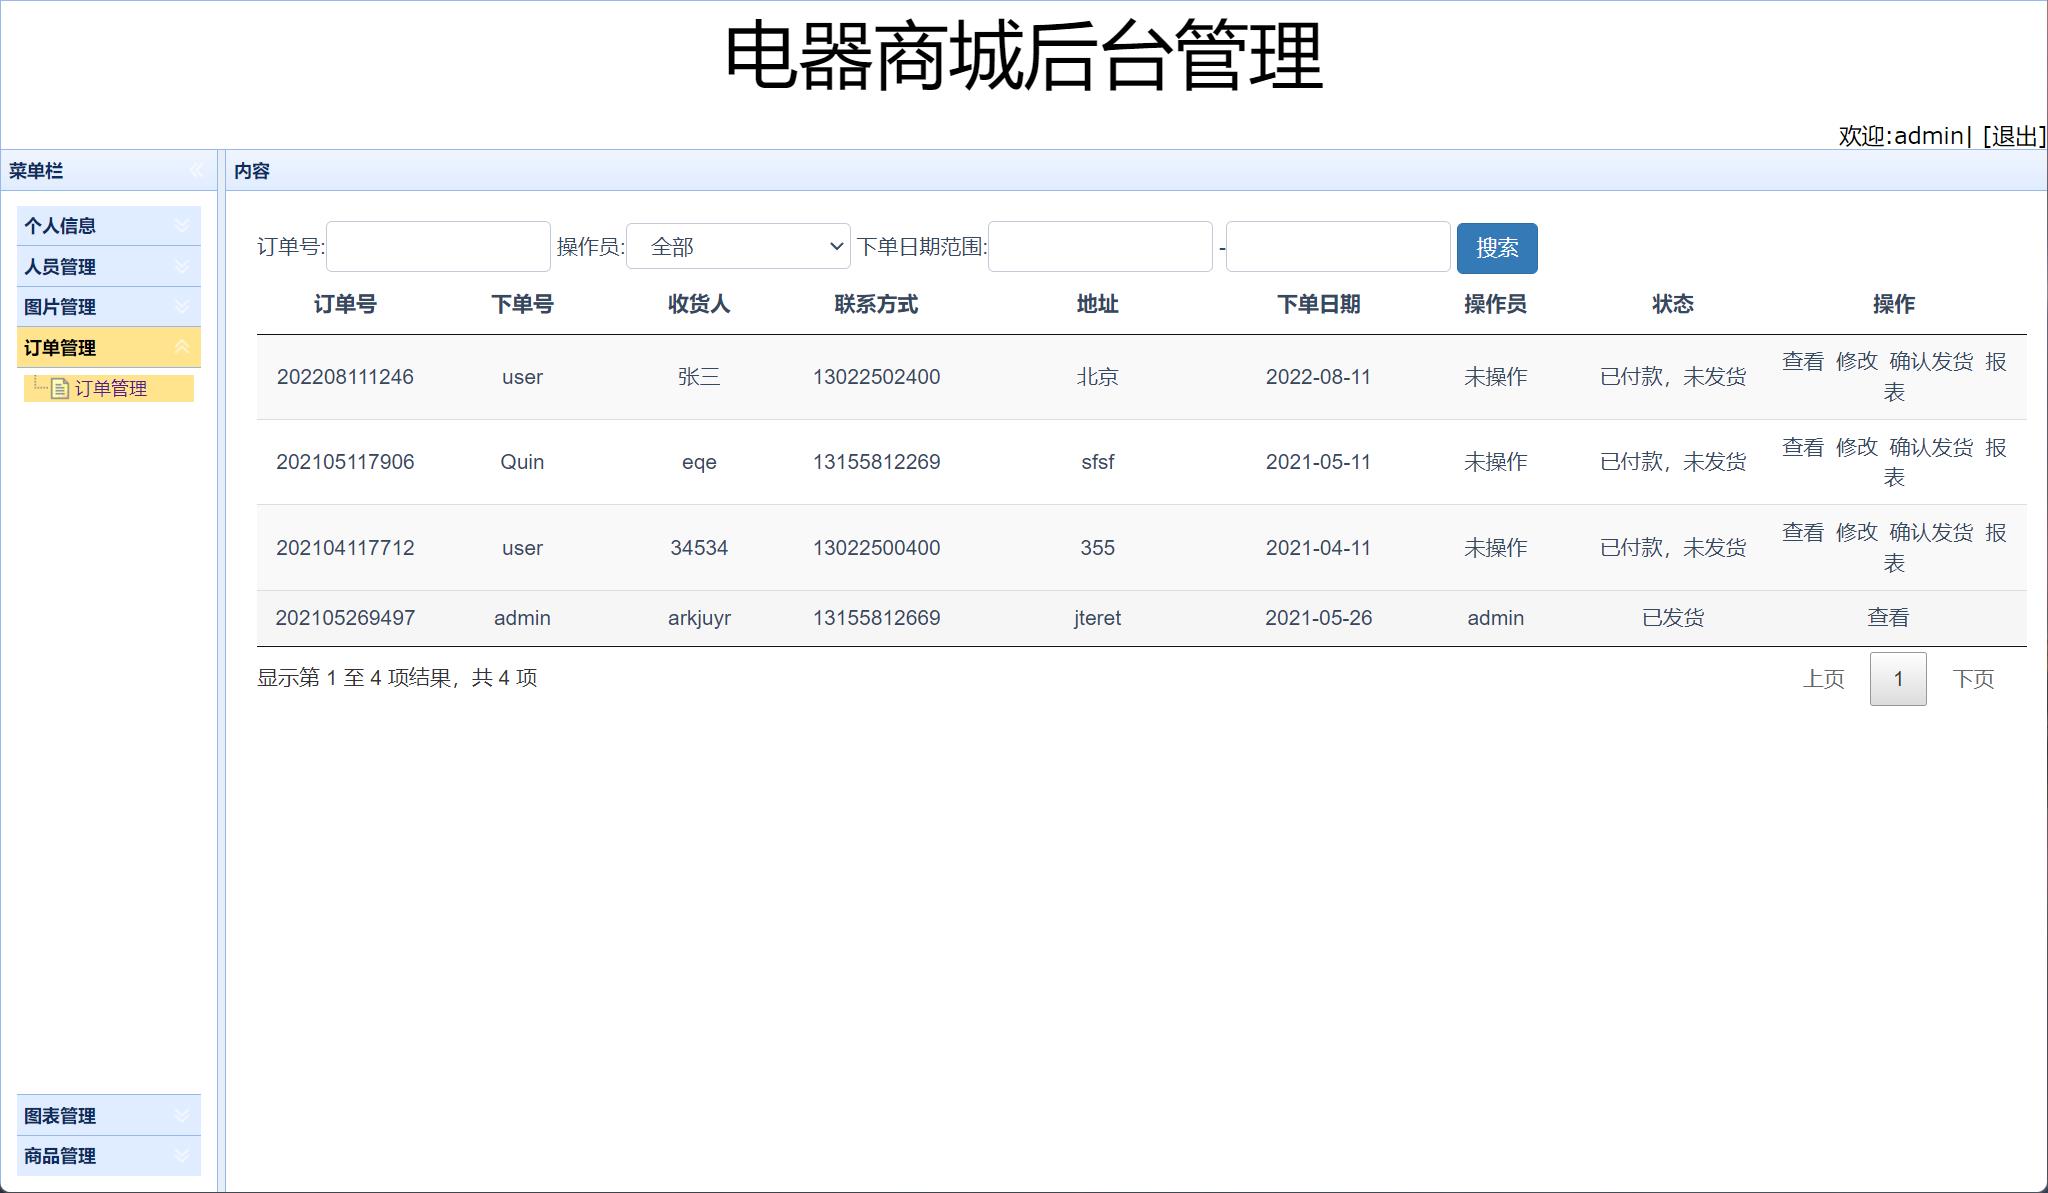Click the document icon beside 订单管理 submenu entry
The height and width of the screenshot is (1193, 2048).
tap(58, 389)
